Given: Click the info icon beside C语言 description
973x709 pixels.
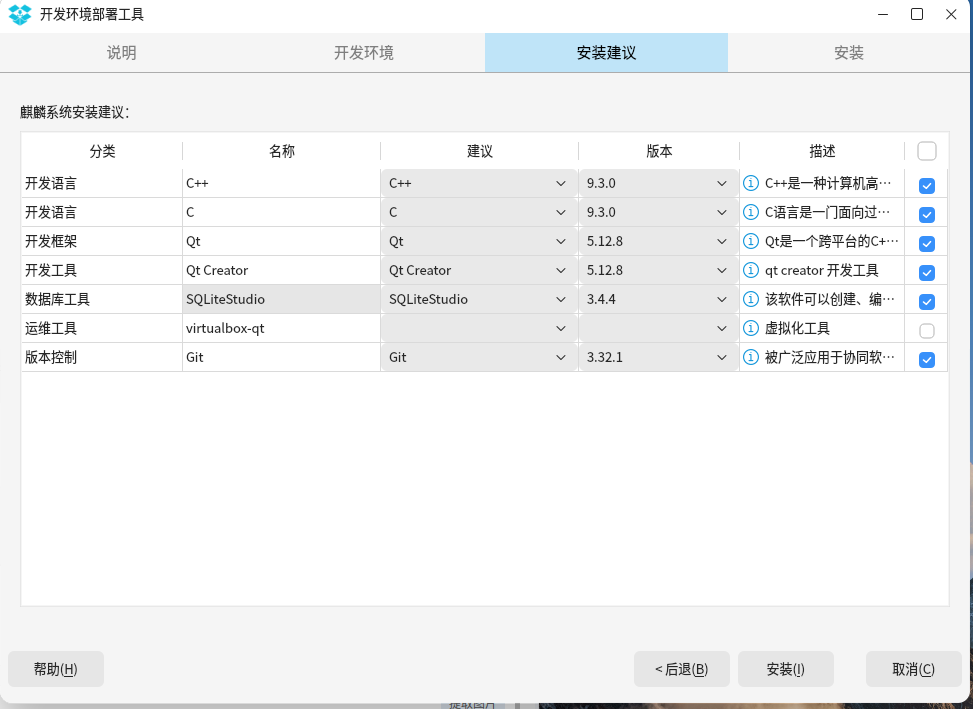Looking at the screenshot, I should (751, 212).
